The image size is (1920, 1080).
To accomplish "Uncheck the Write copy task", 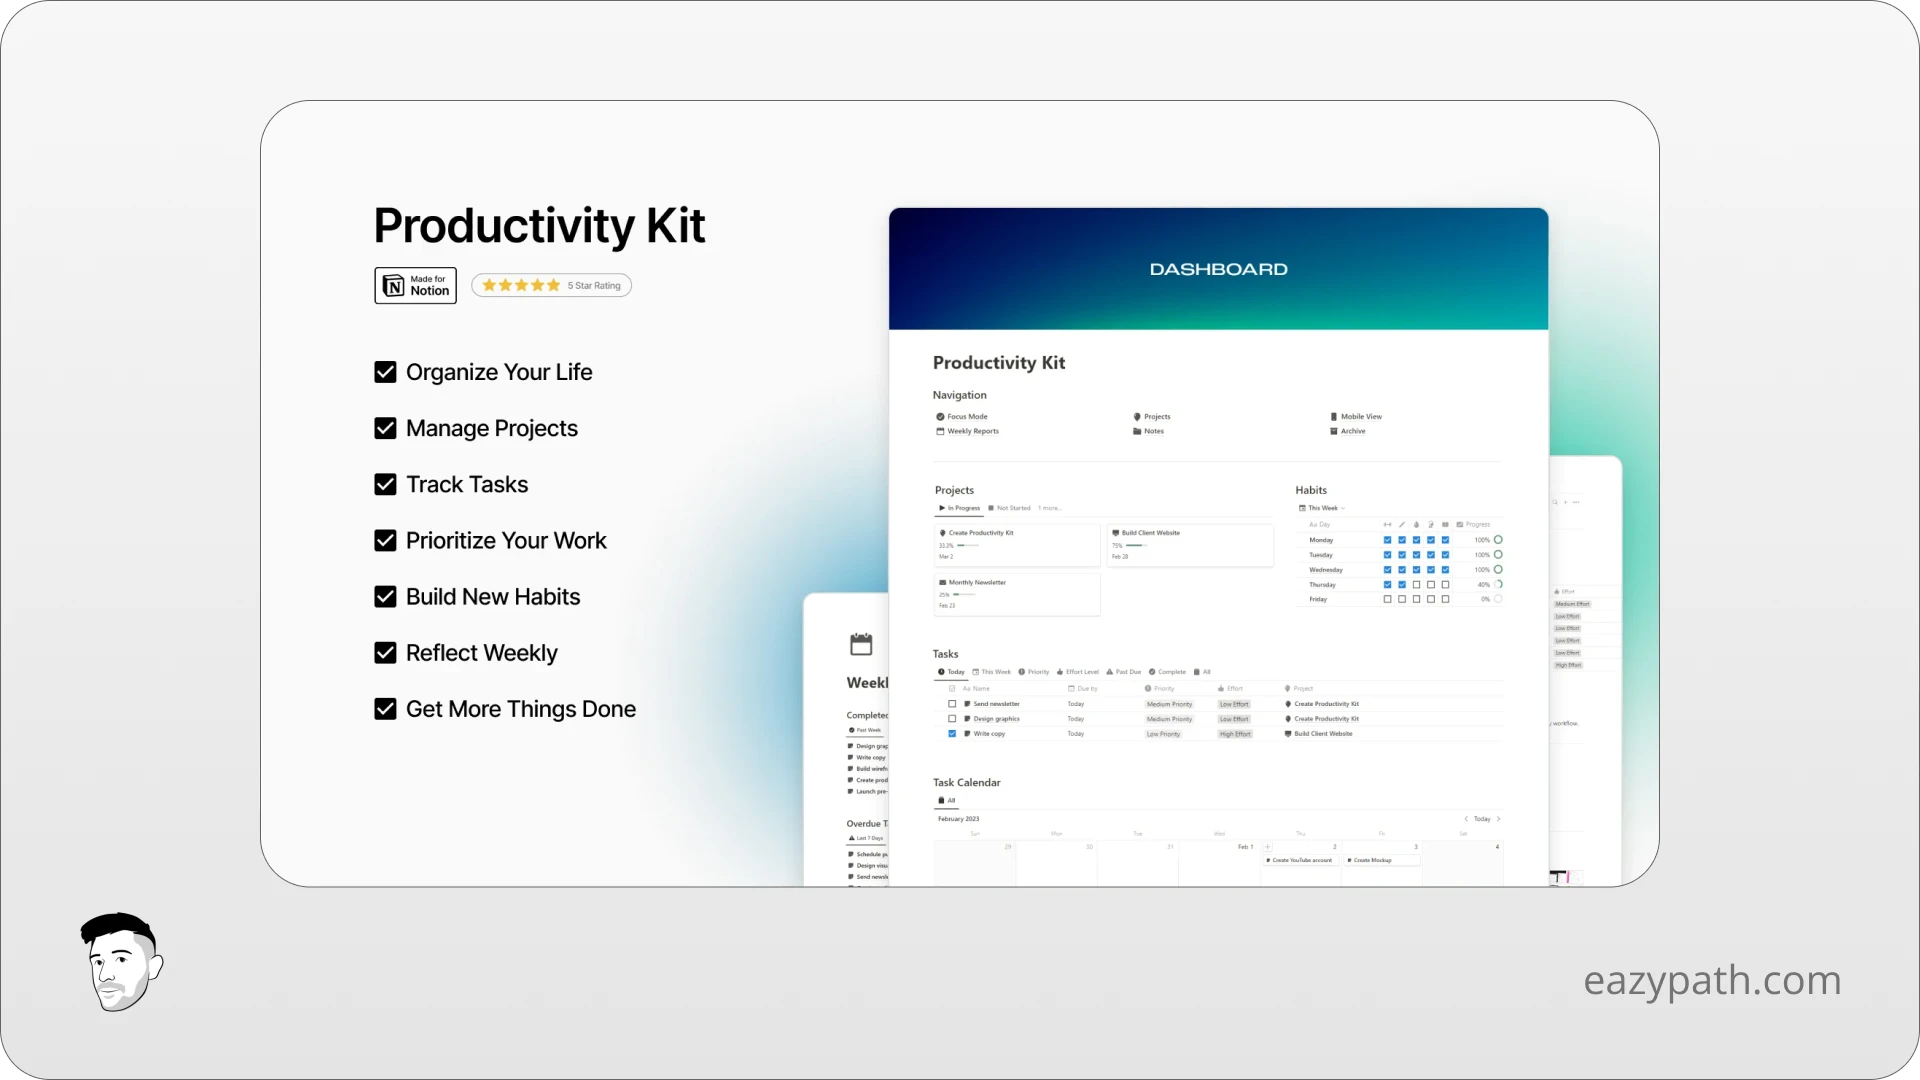I will click(952, 734).
